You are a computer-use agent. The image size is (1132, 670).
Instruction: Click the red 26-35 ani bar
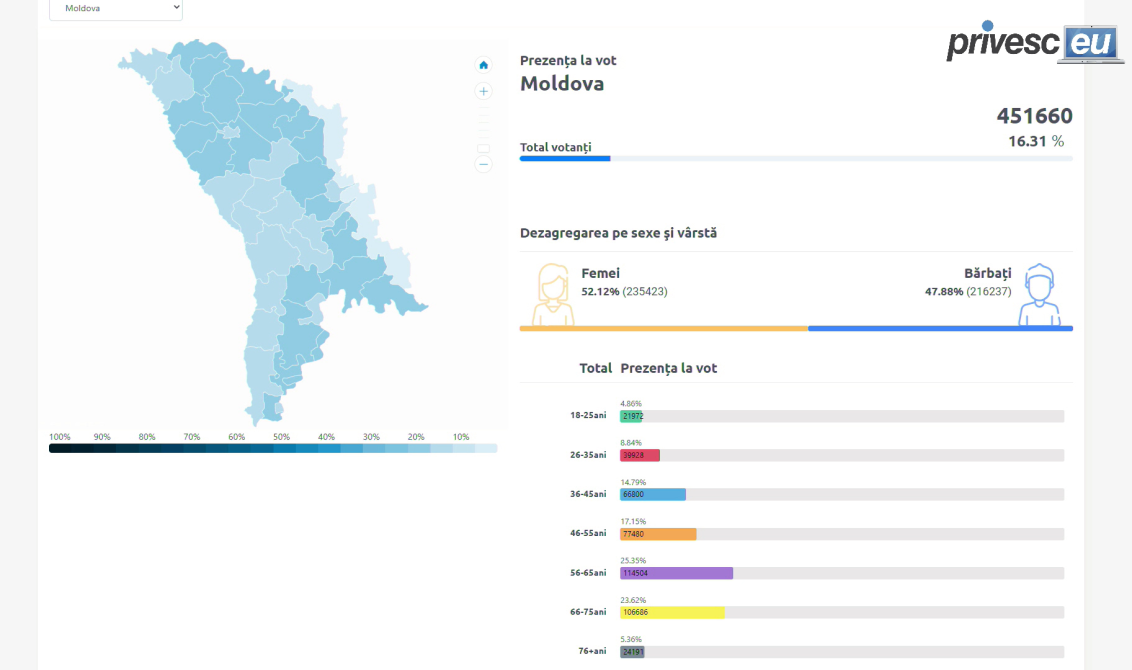(640, 455)
